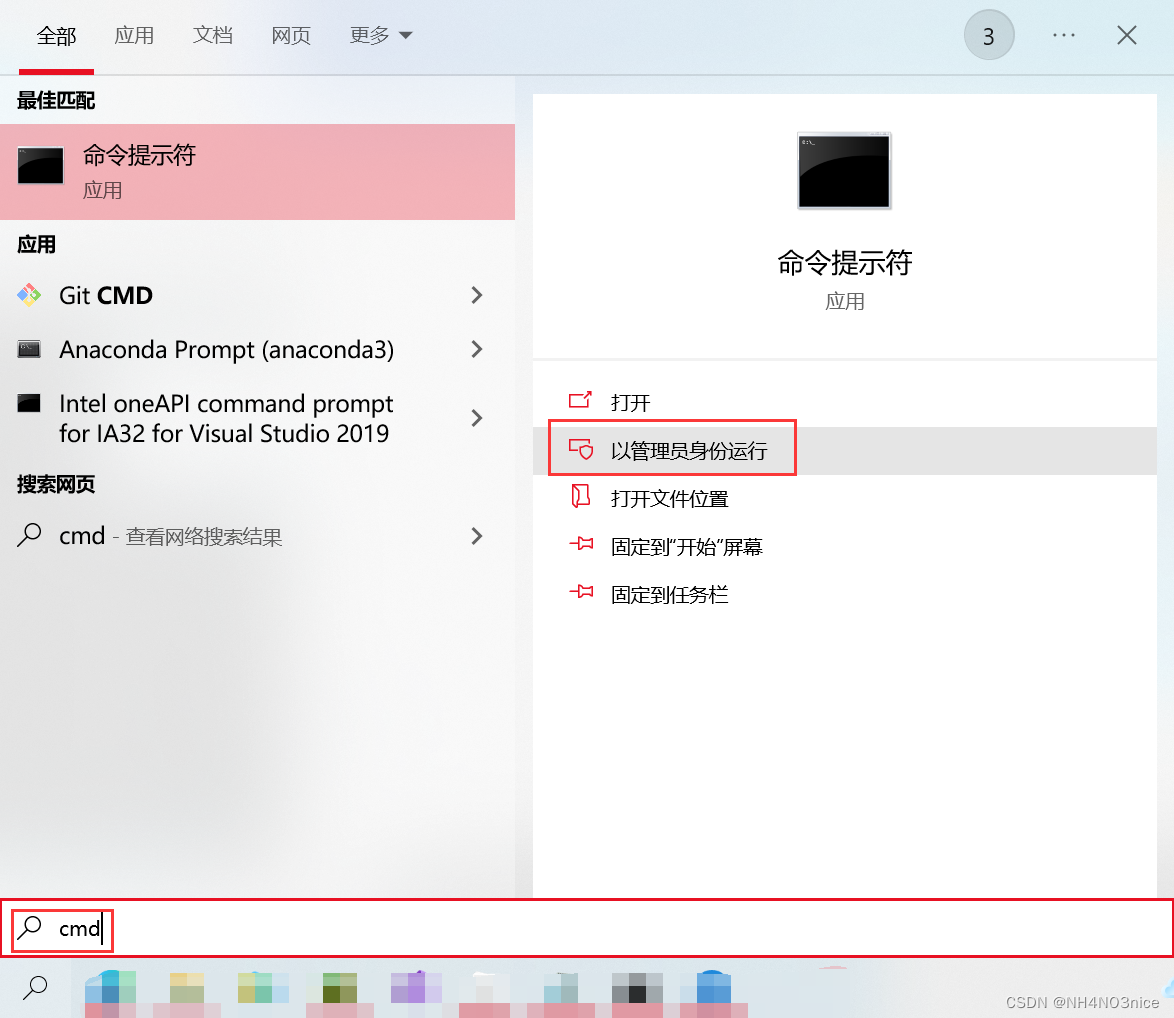Open the 更多 dropdown
The width and height of the screenshot is (1174, 1018).
(x=380, y=35)
